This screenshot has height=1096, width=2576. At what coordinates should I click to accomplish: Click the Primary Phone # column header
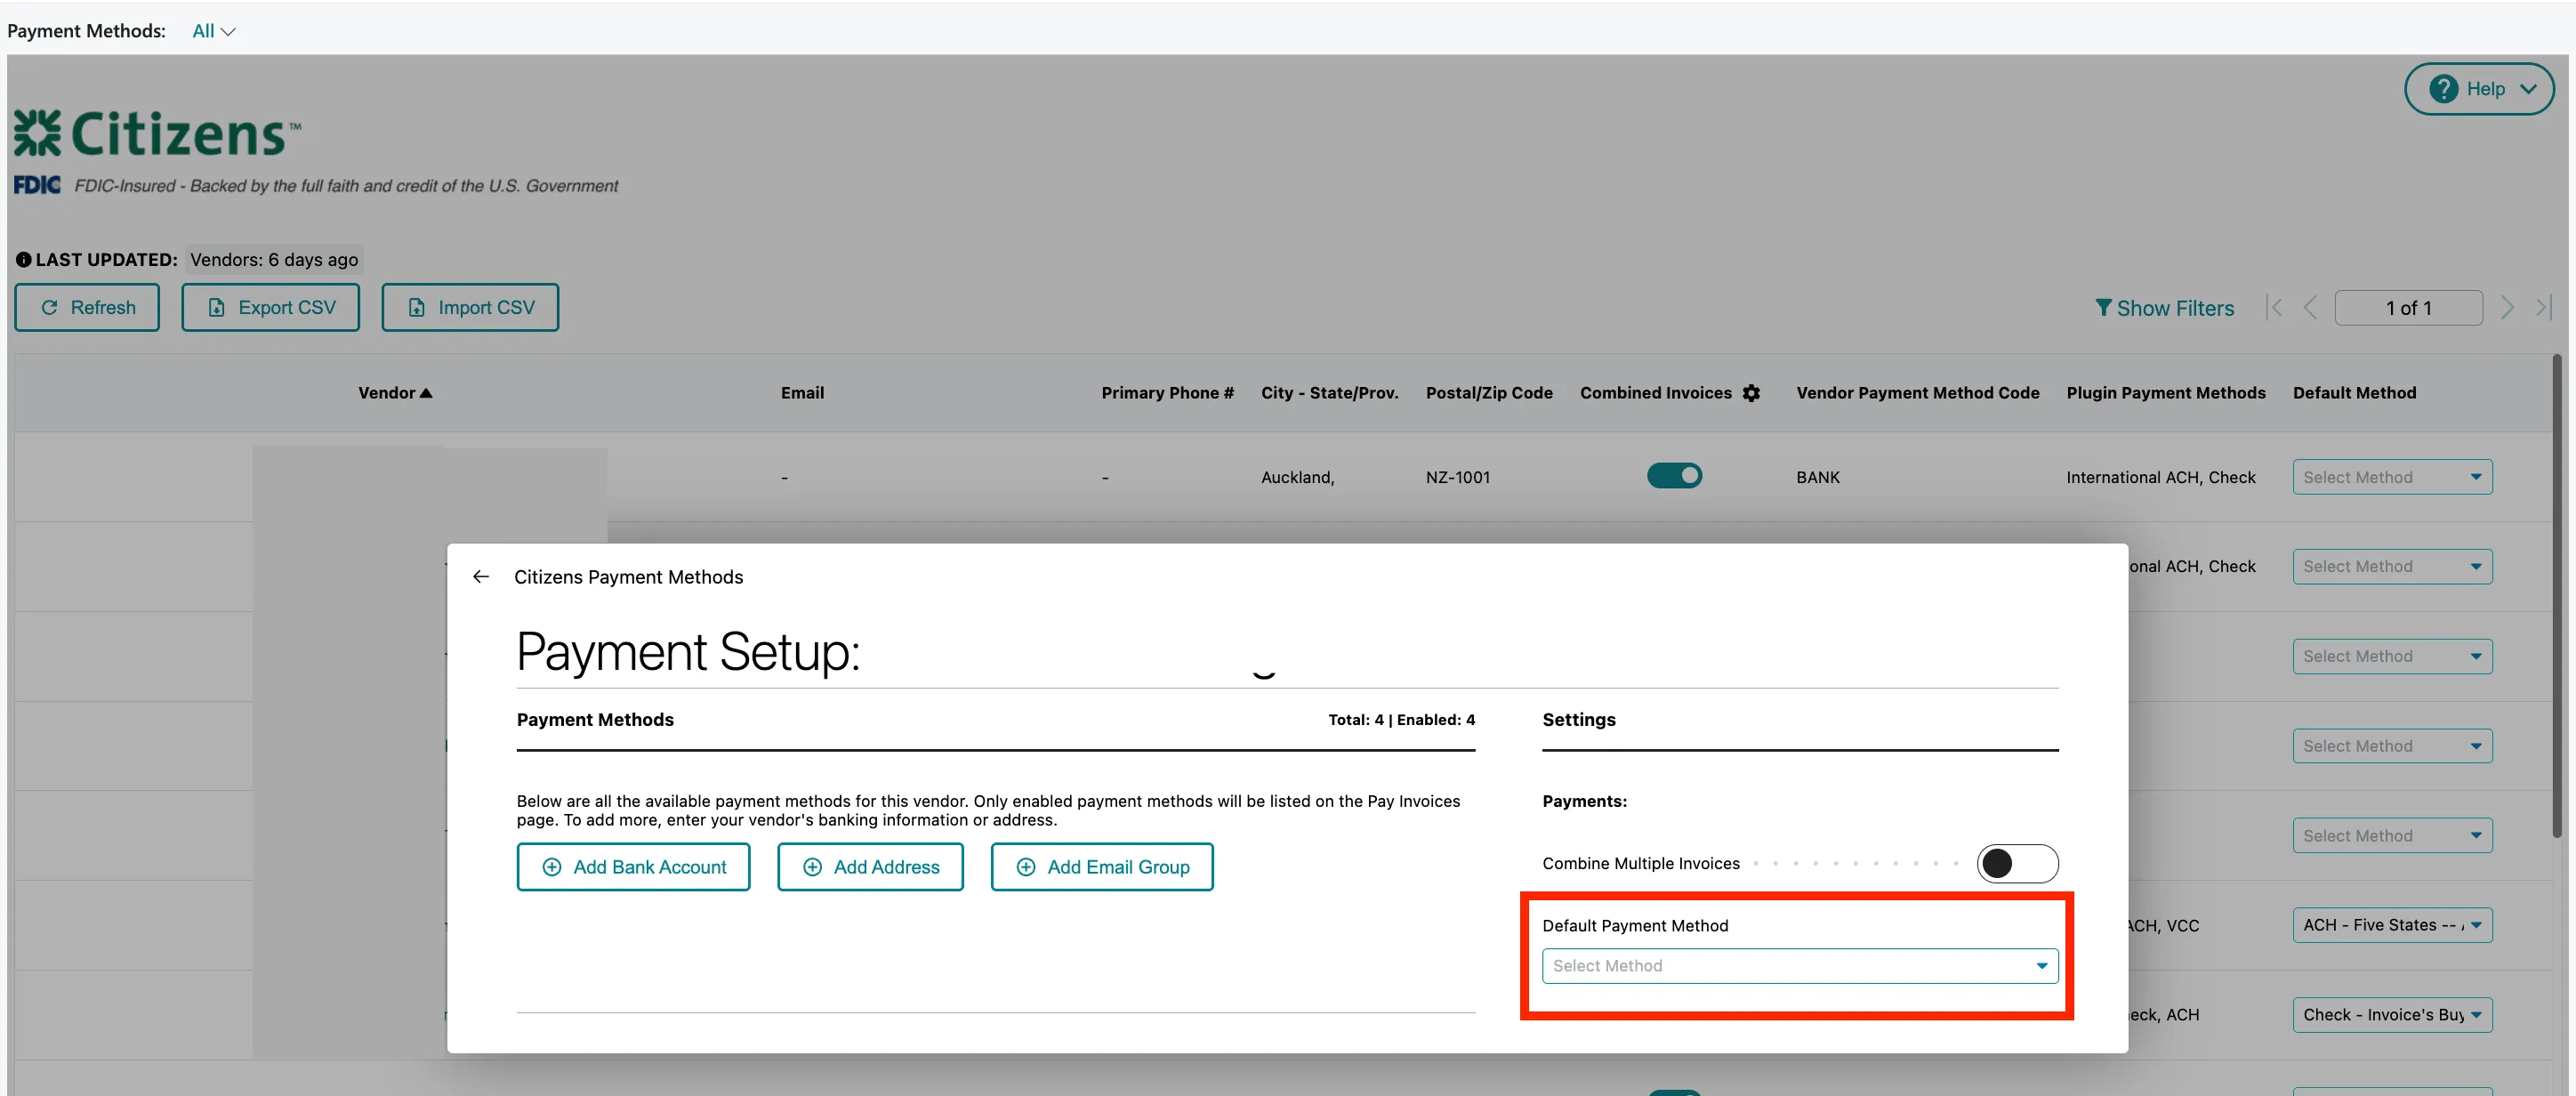(x=1167, y=393)
